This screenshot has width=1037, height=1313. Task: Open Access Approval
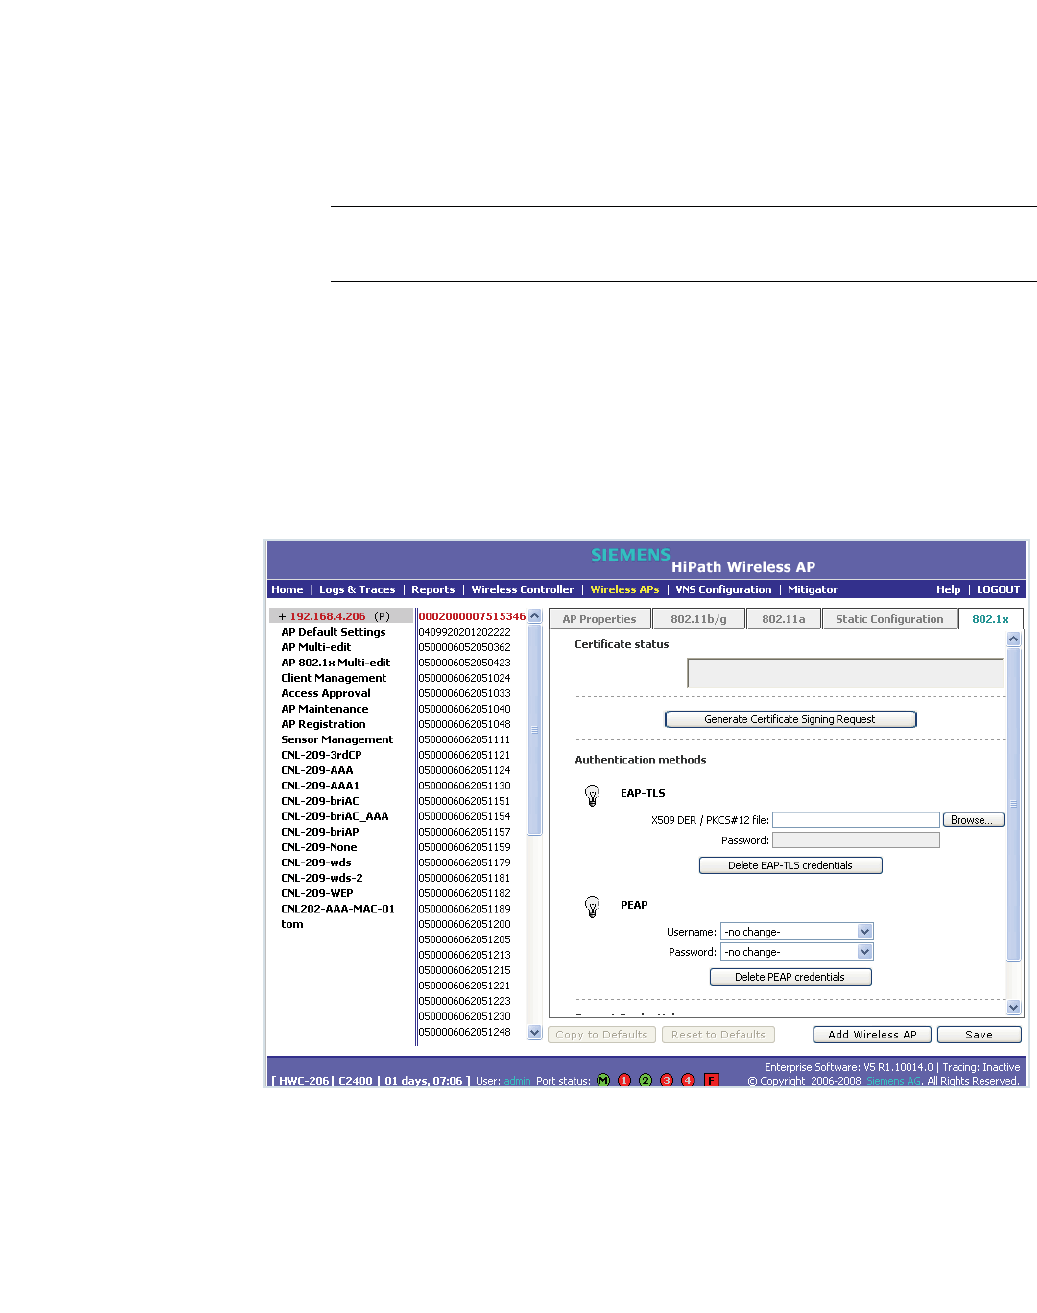point(326,693)
